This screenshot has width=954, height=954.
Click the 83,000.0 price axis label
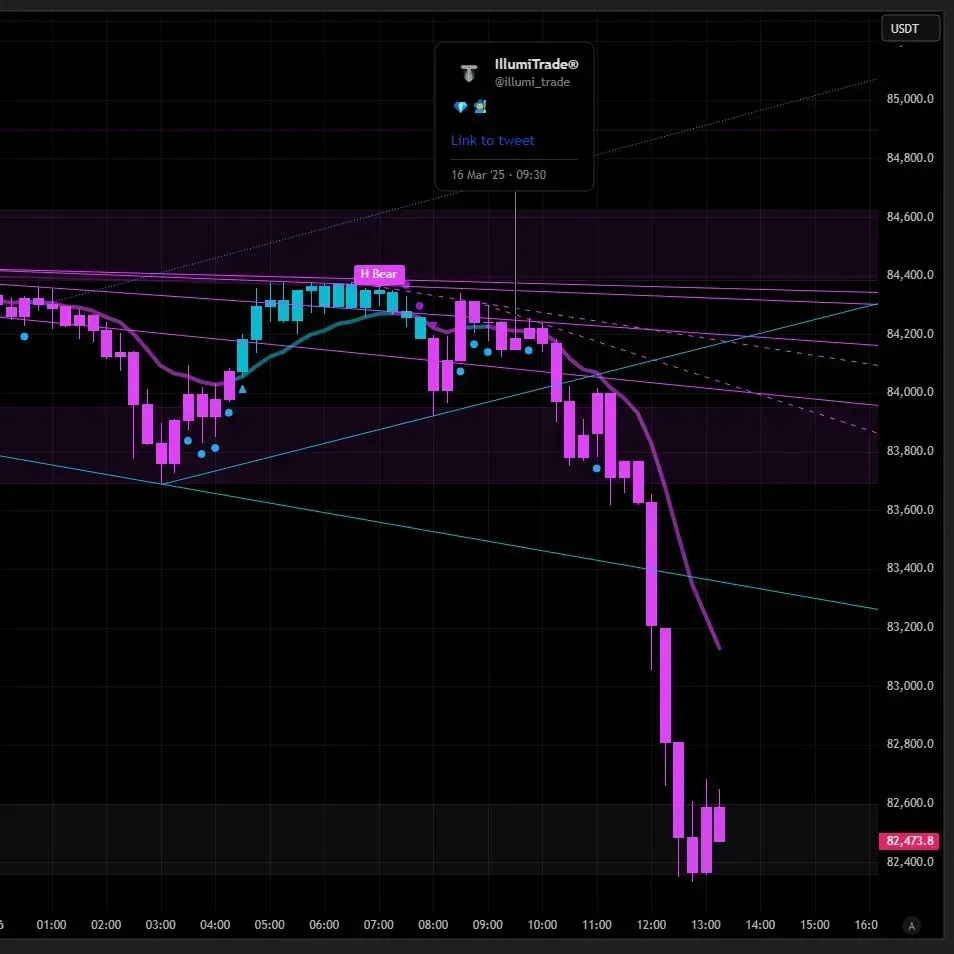pos(910,686)
